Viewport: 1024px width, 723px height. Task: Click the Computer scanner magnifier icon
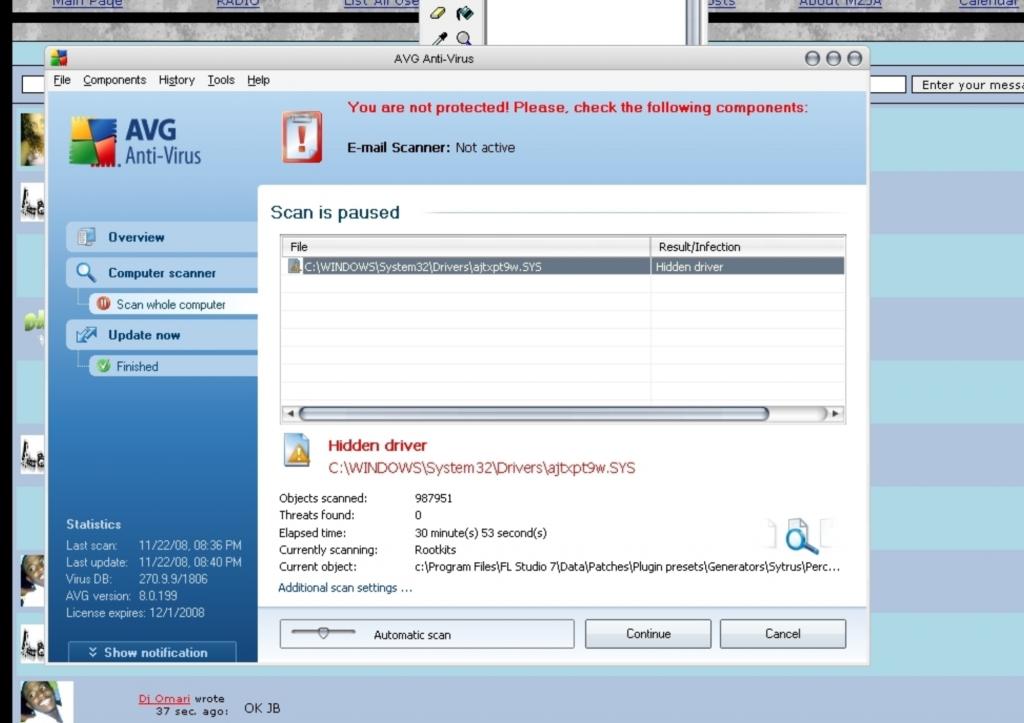[87, 273]
